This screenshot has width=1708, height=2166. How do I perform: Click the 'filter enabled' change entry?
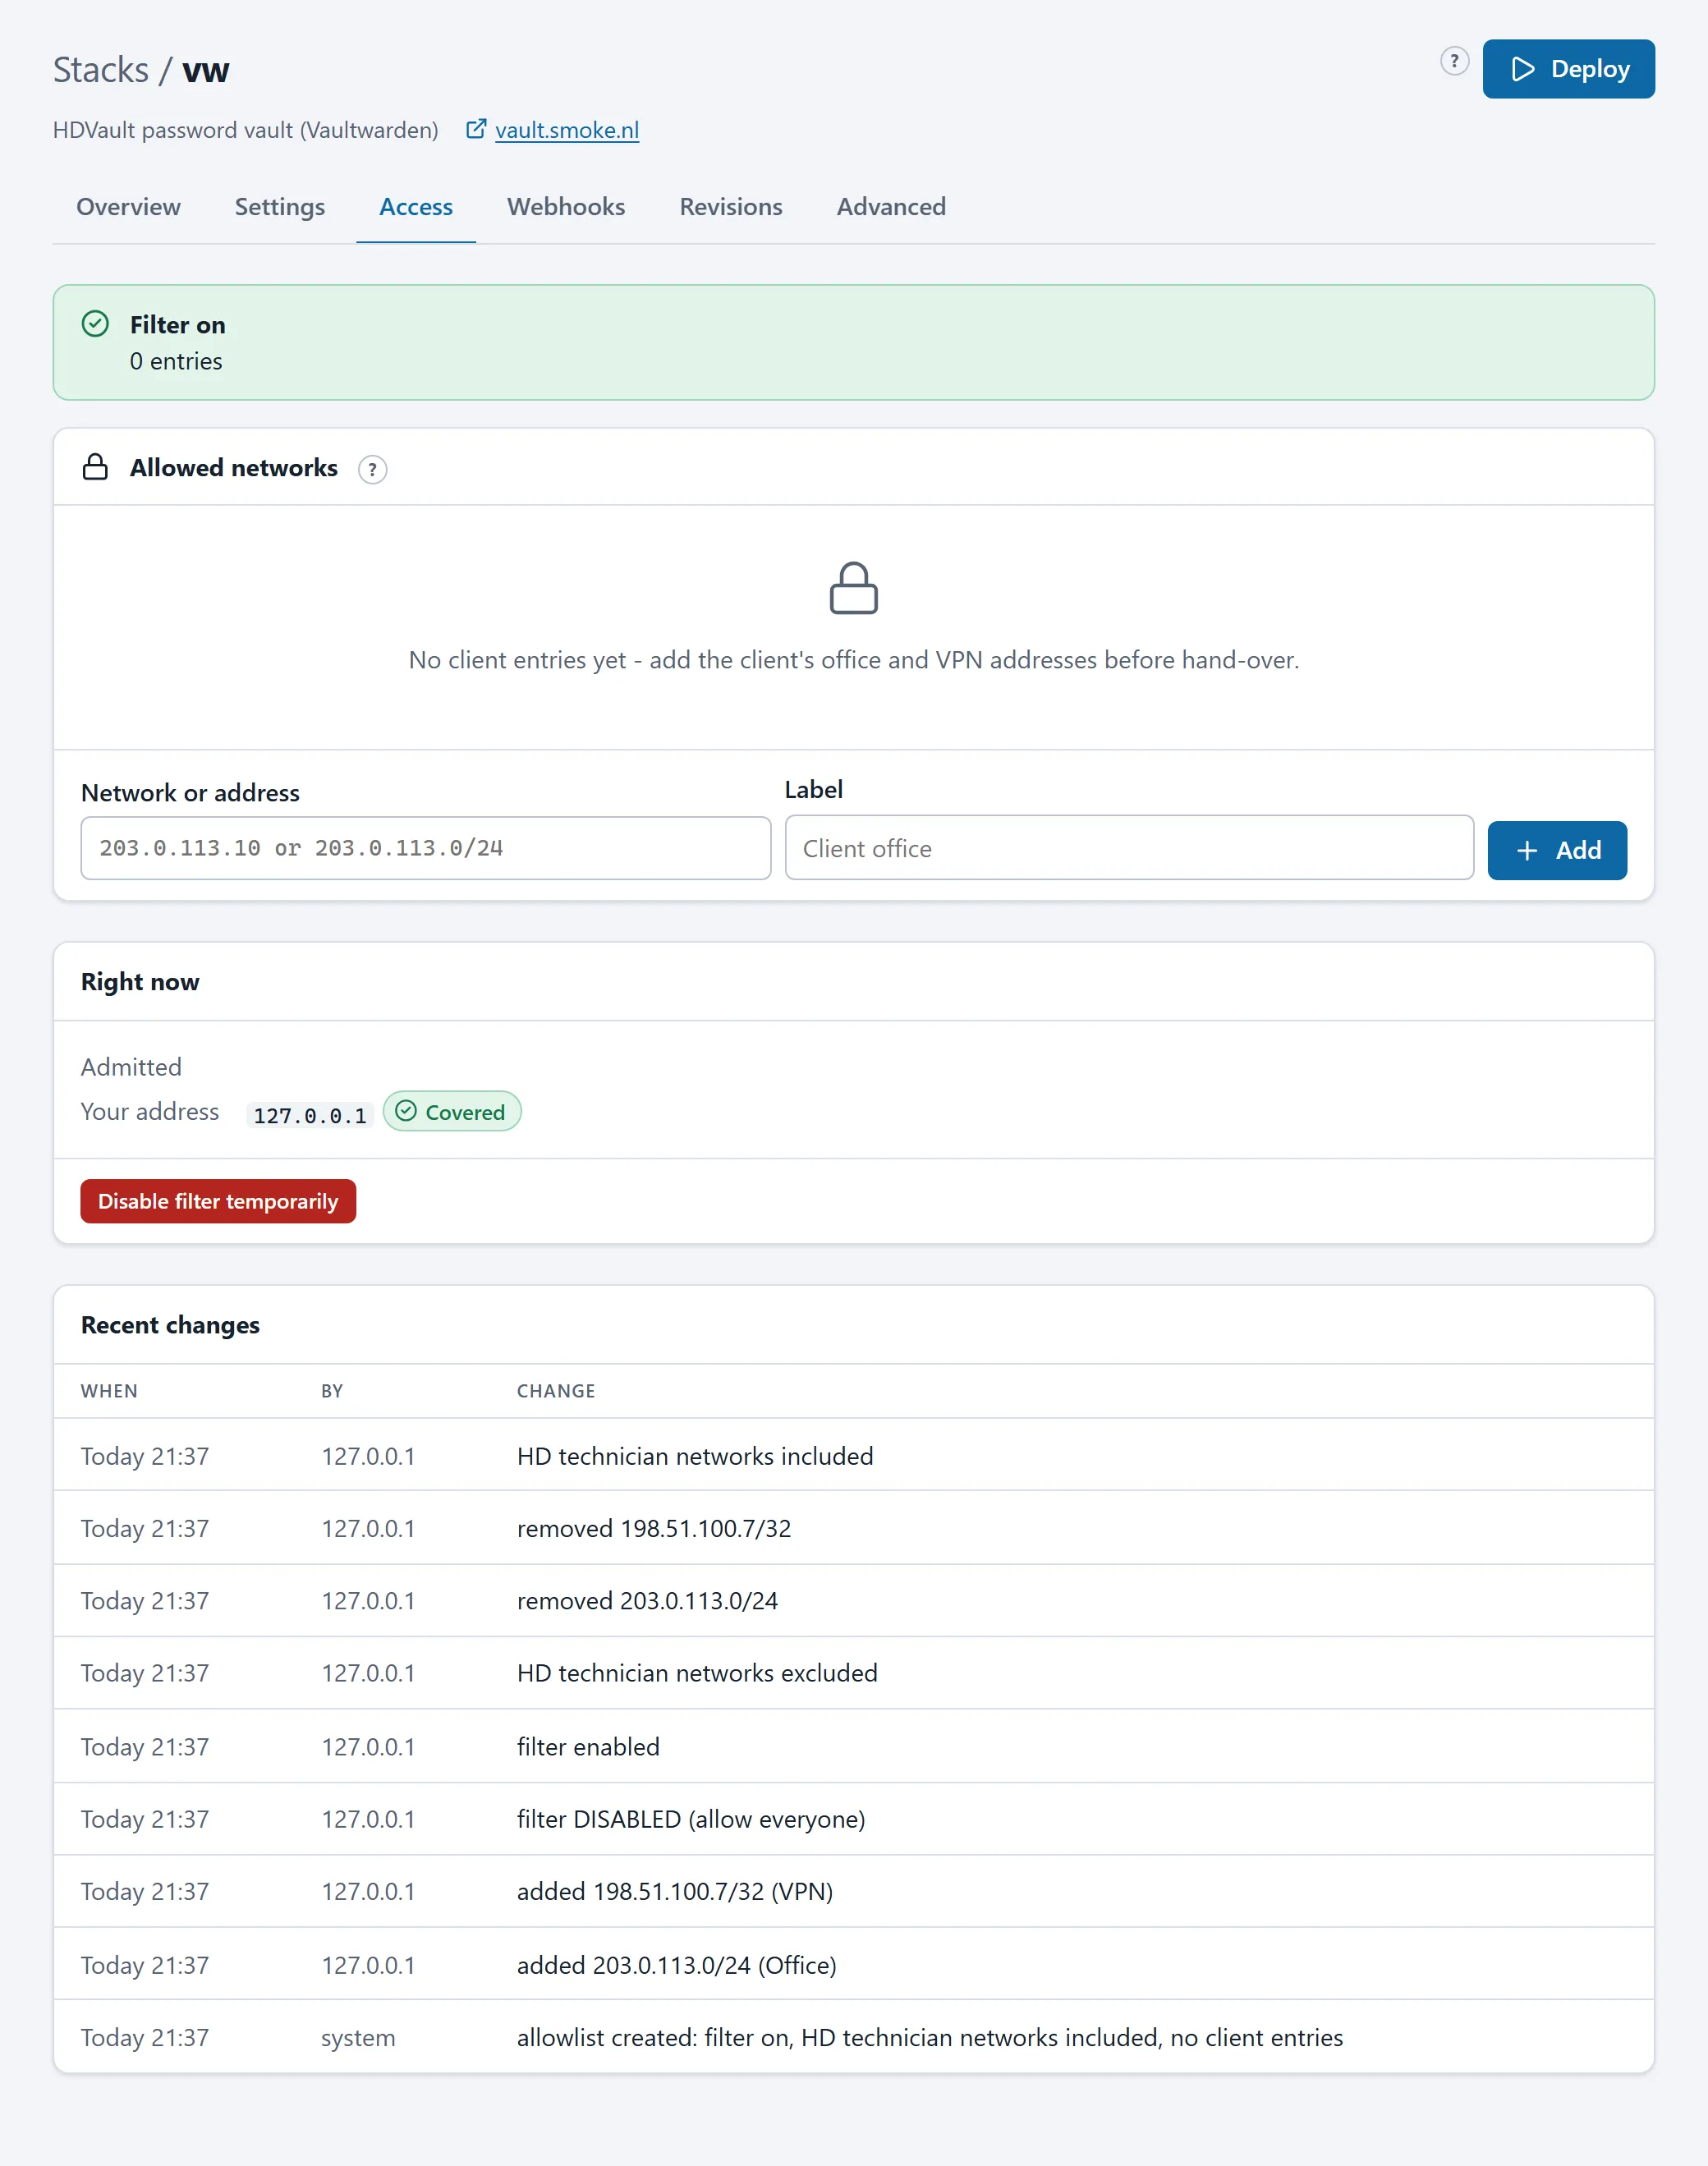(x=853, y=1746)
